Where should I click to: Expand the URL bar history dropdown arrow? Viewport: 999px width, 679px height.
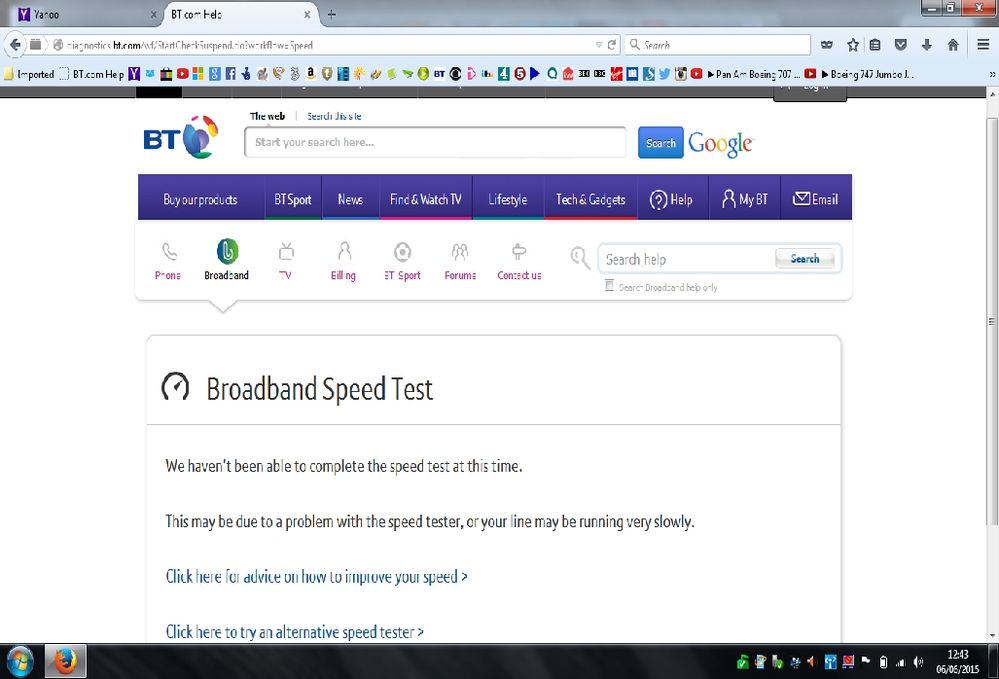click(599, 45)
